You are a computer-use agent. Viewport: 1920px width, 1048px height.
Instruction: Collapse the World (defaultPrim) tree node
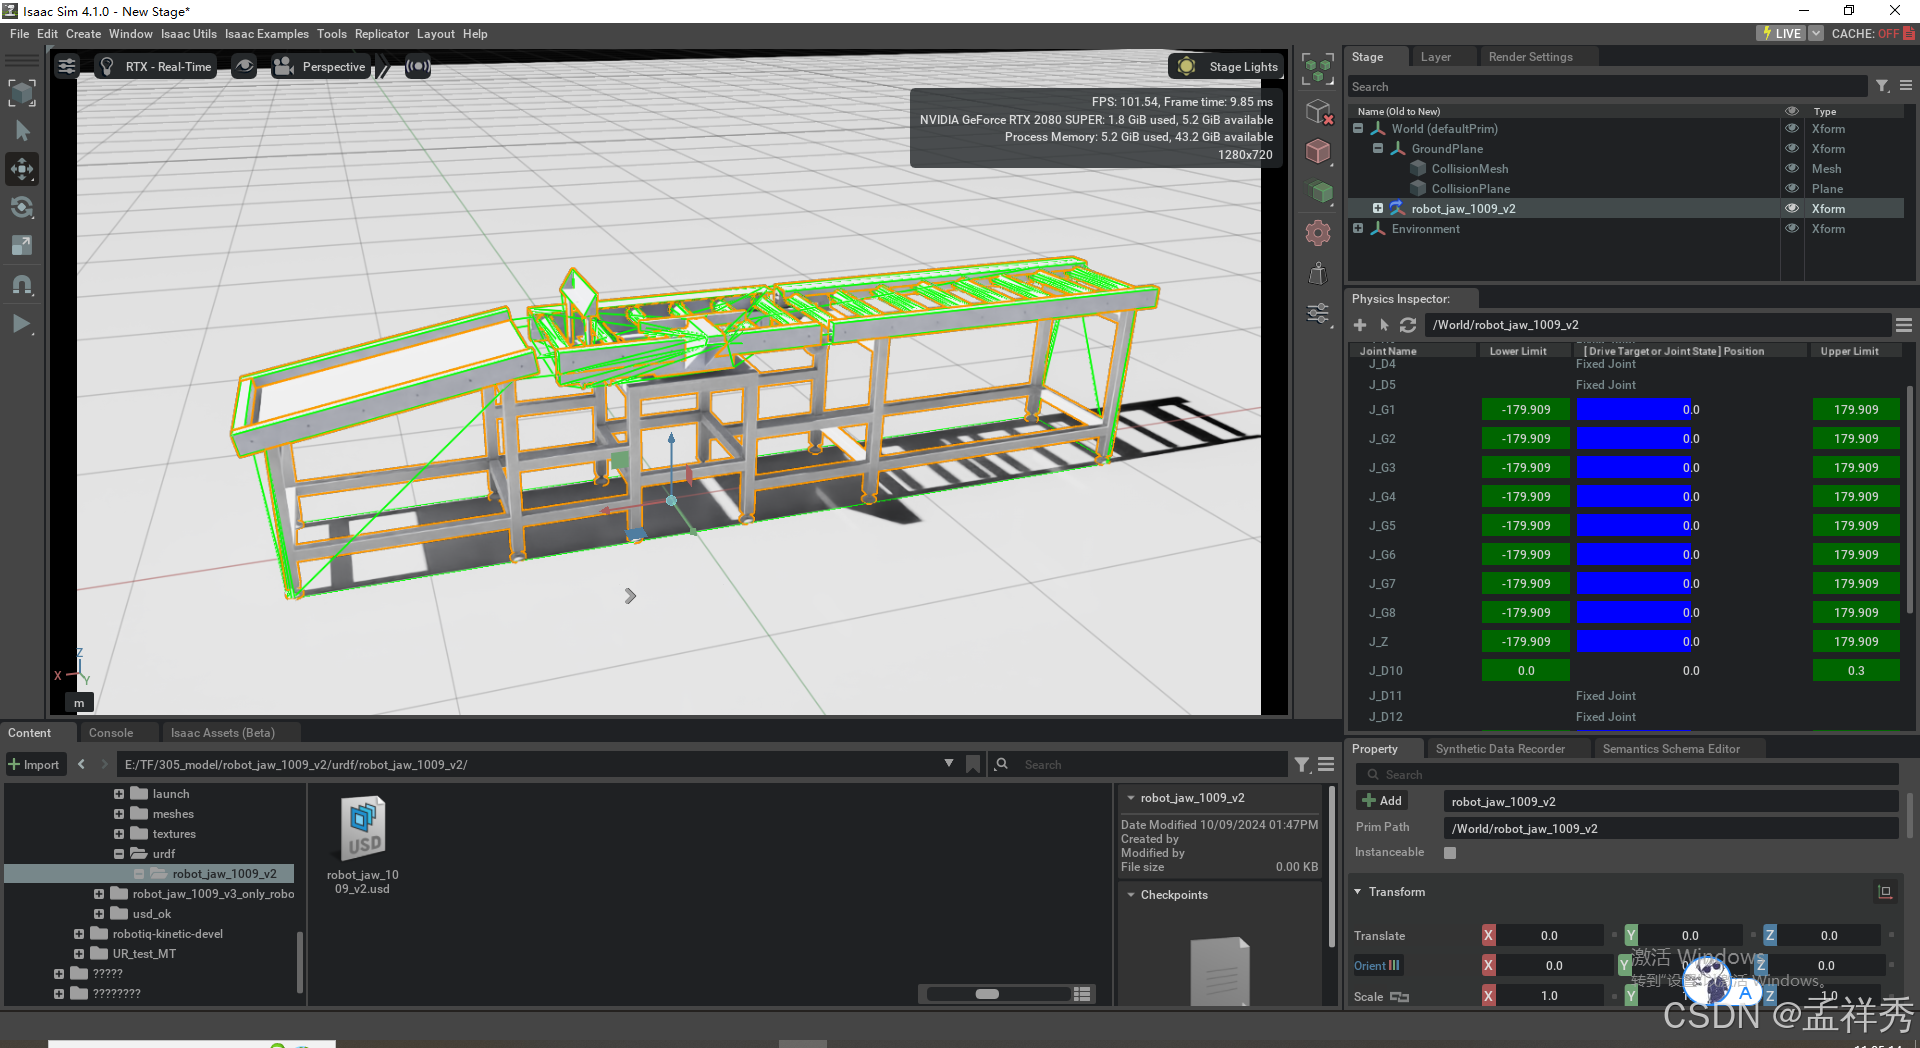tap(1358, 128)
